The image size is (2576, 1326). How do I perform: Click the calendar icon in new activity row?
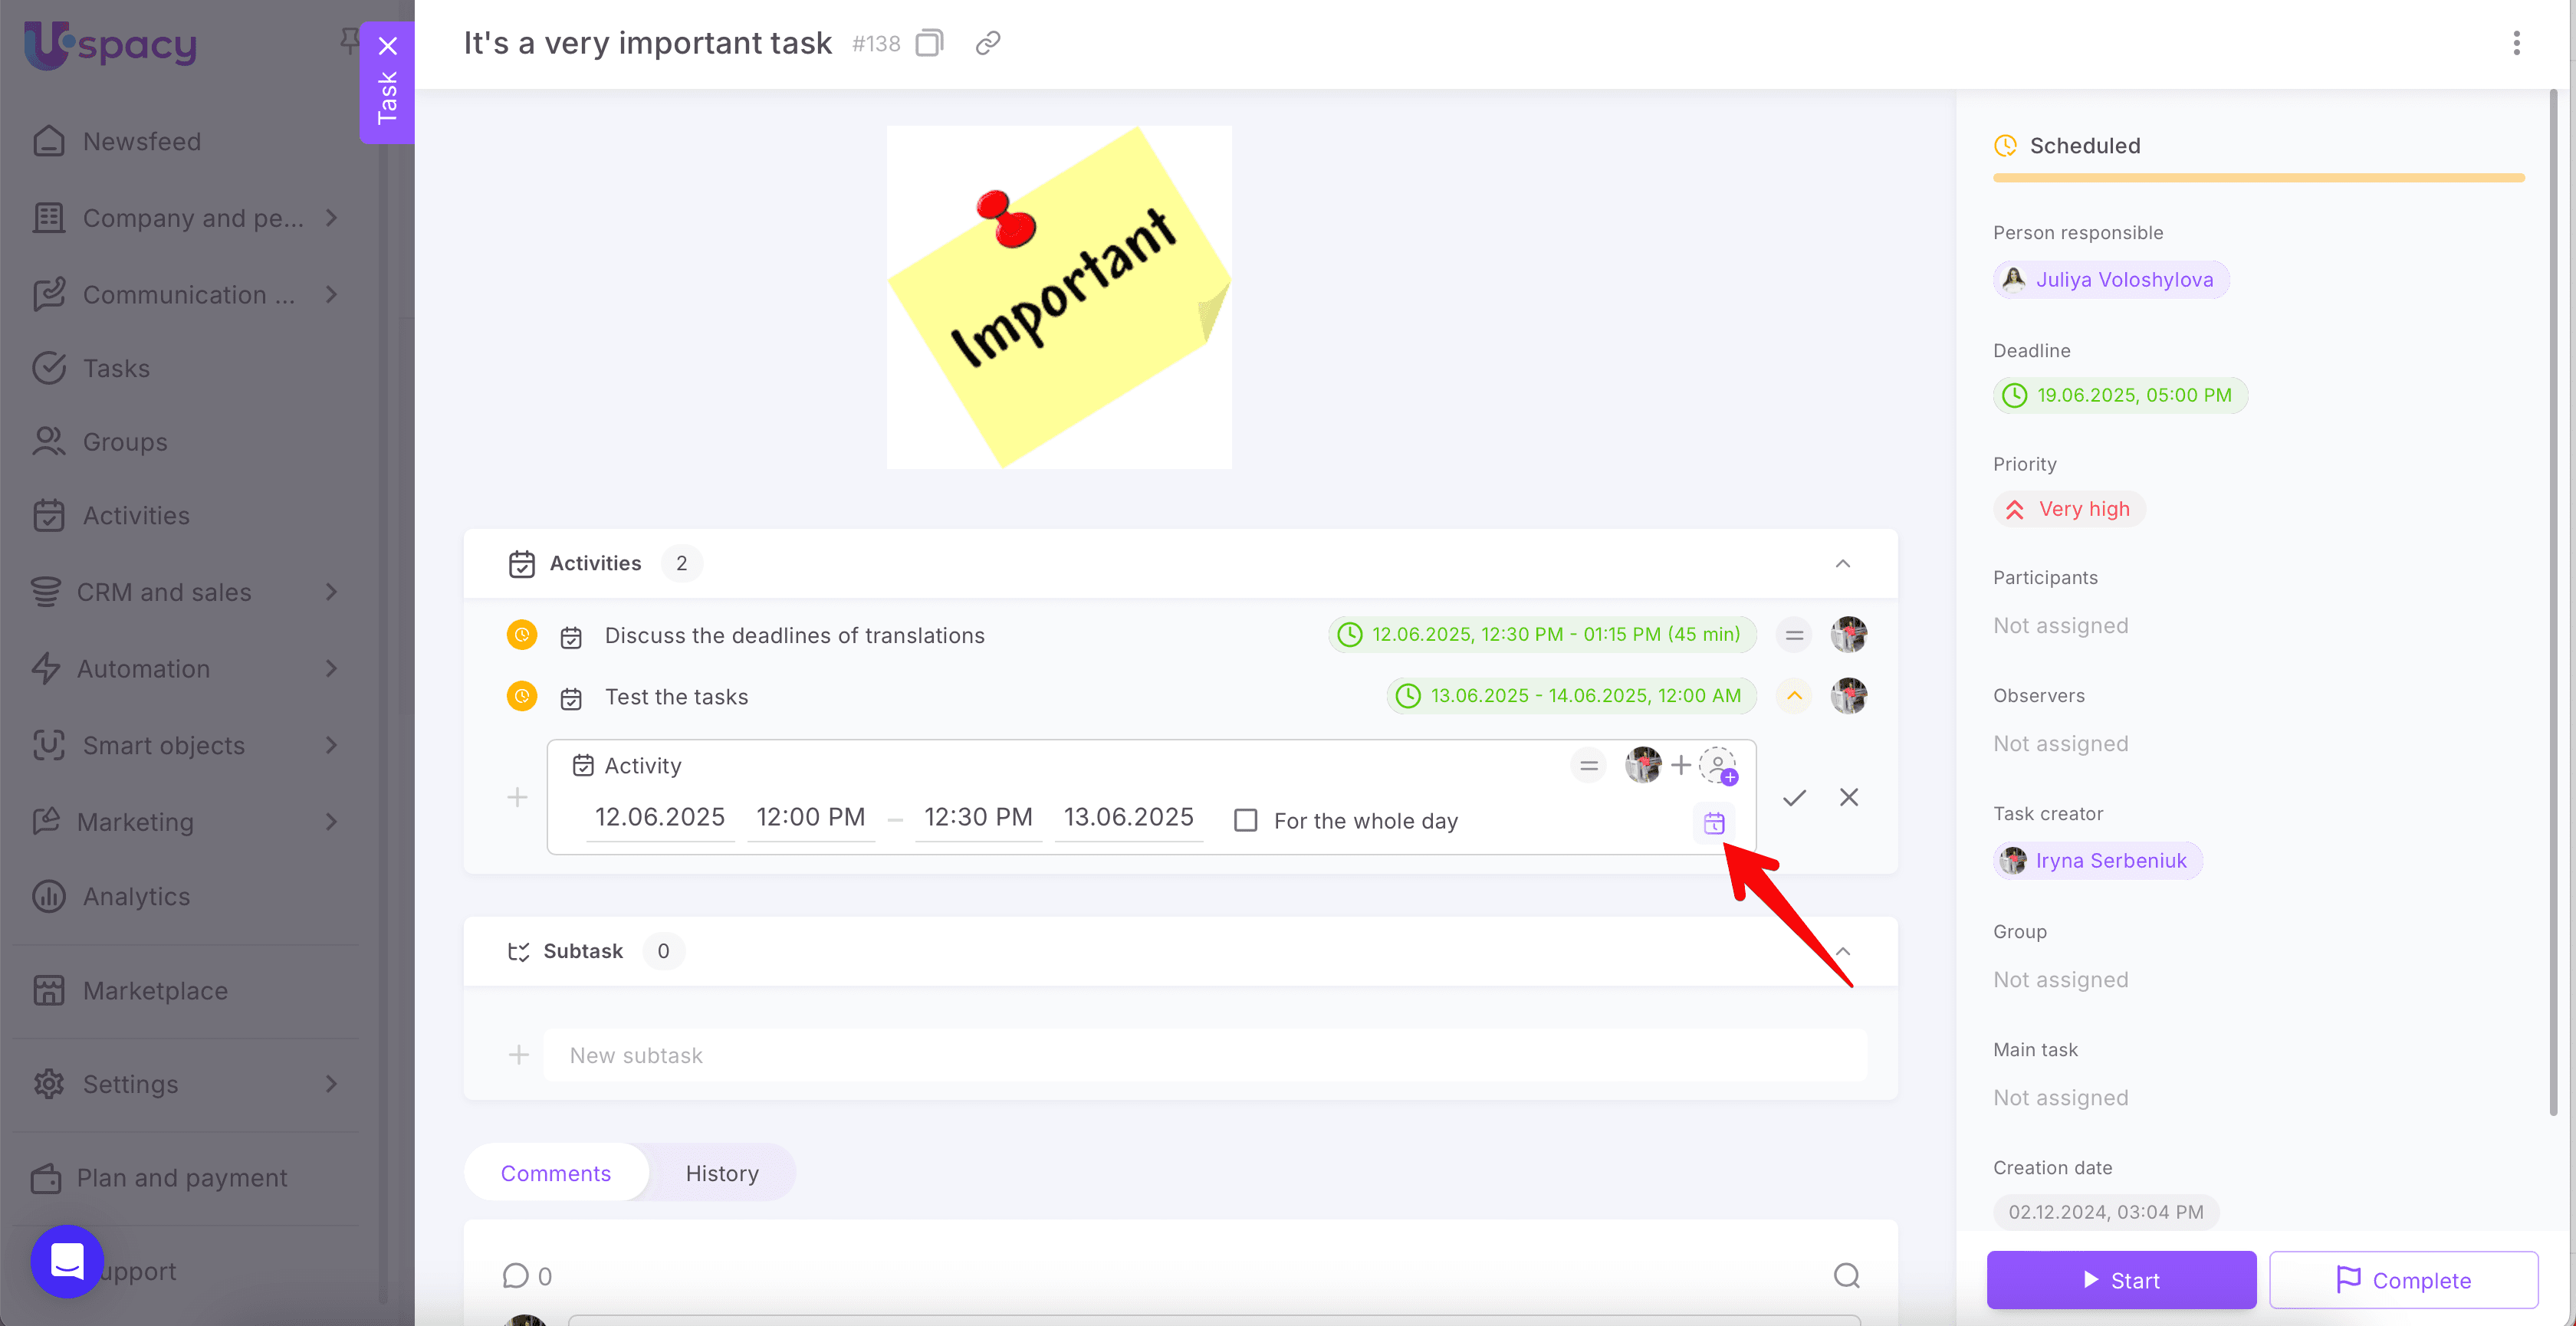[1714, 823]
